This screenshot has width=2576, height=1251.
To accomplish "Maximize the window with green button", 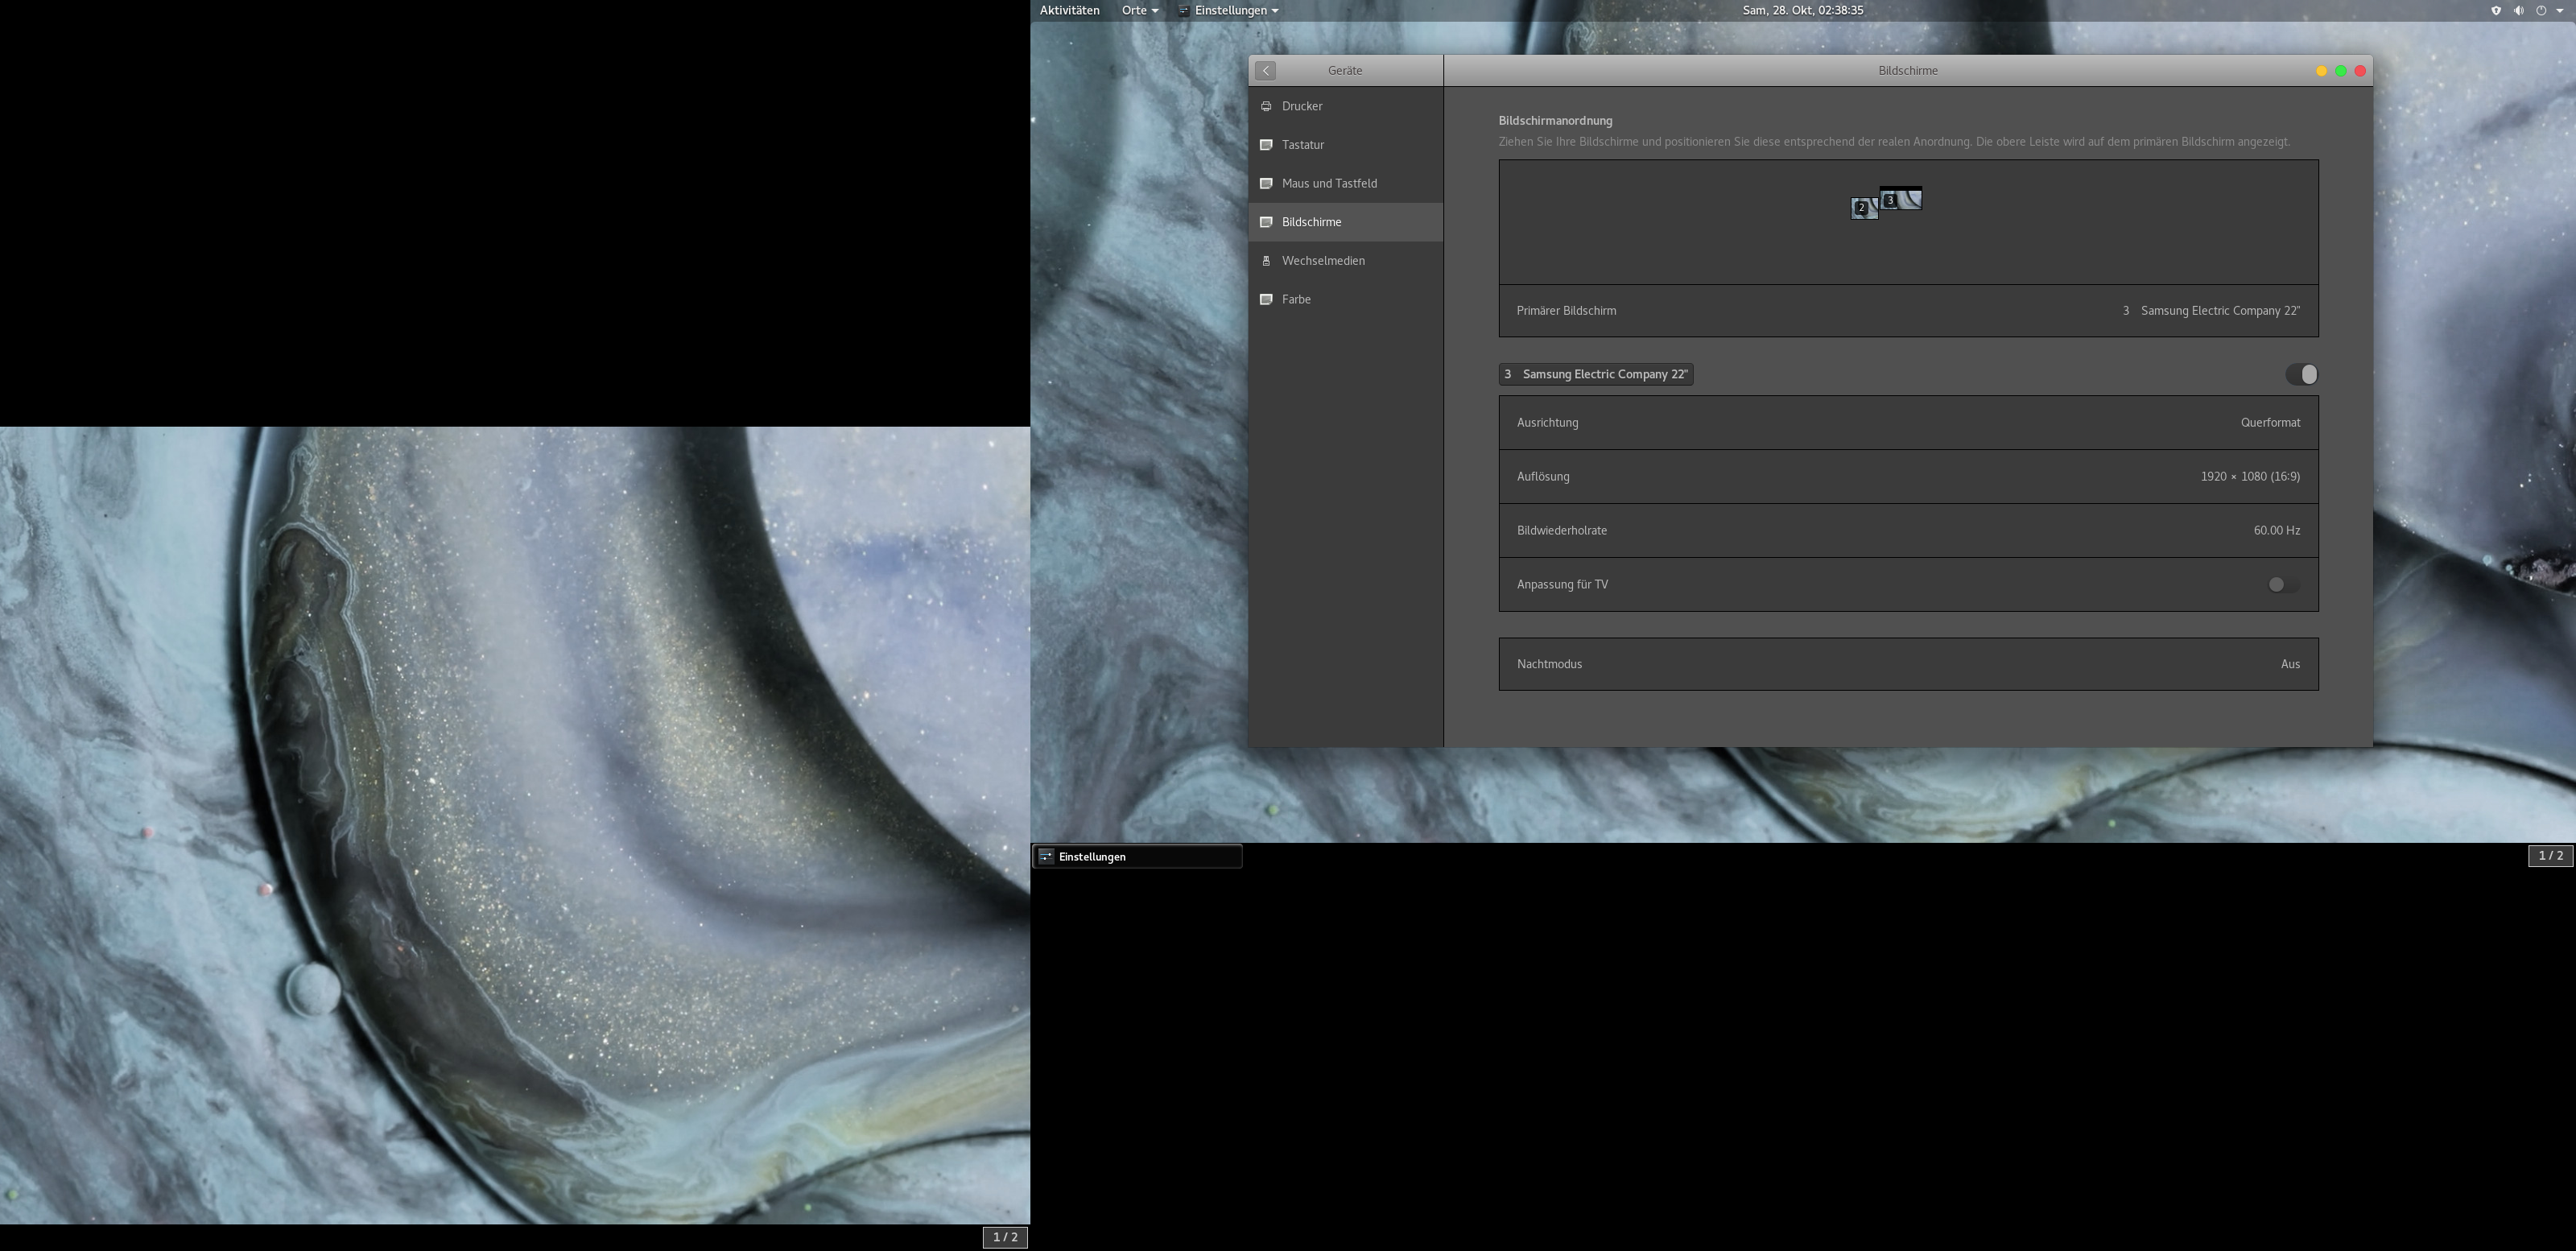I will (x=2341, y=71).
